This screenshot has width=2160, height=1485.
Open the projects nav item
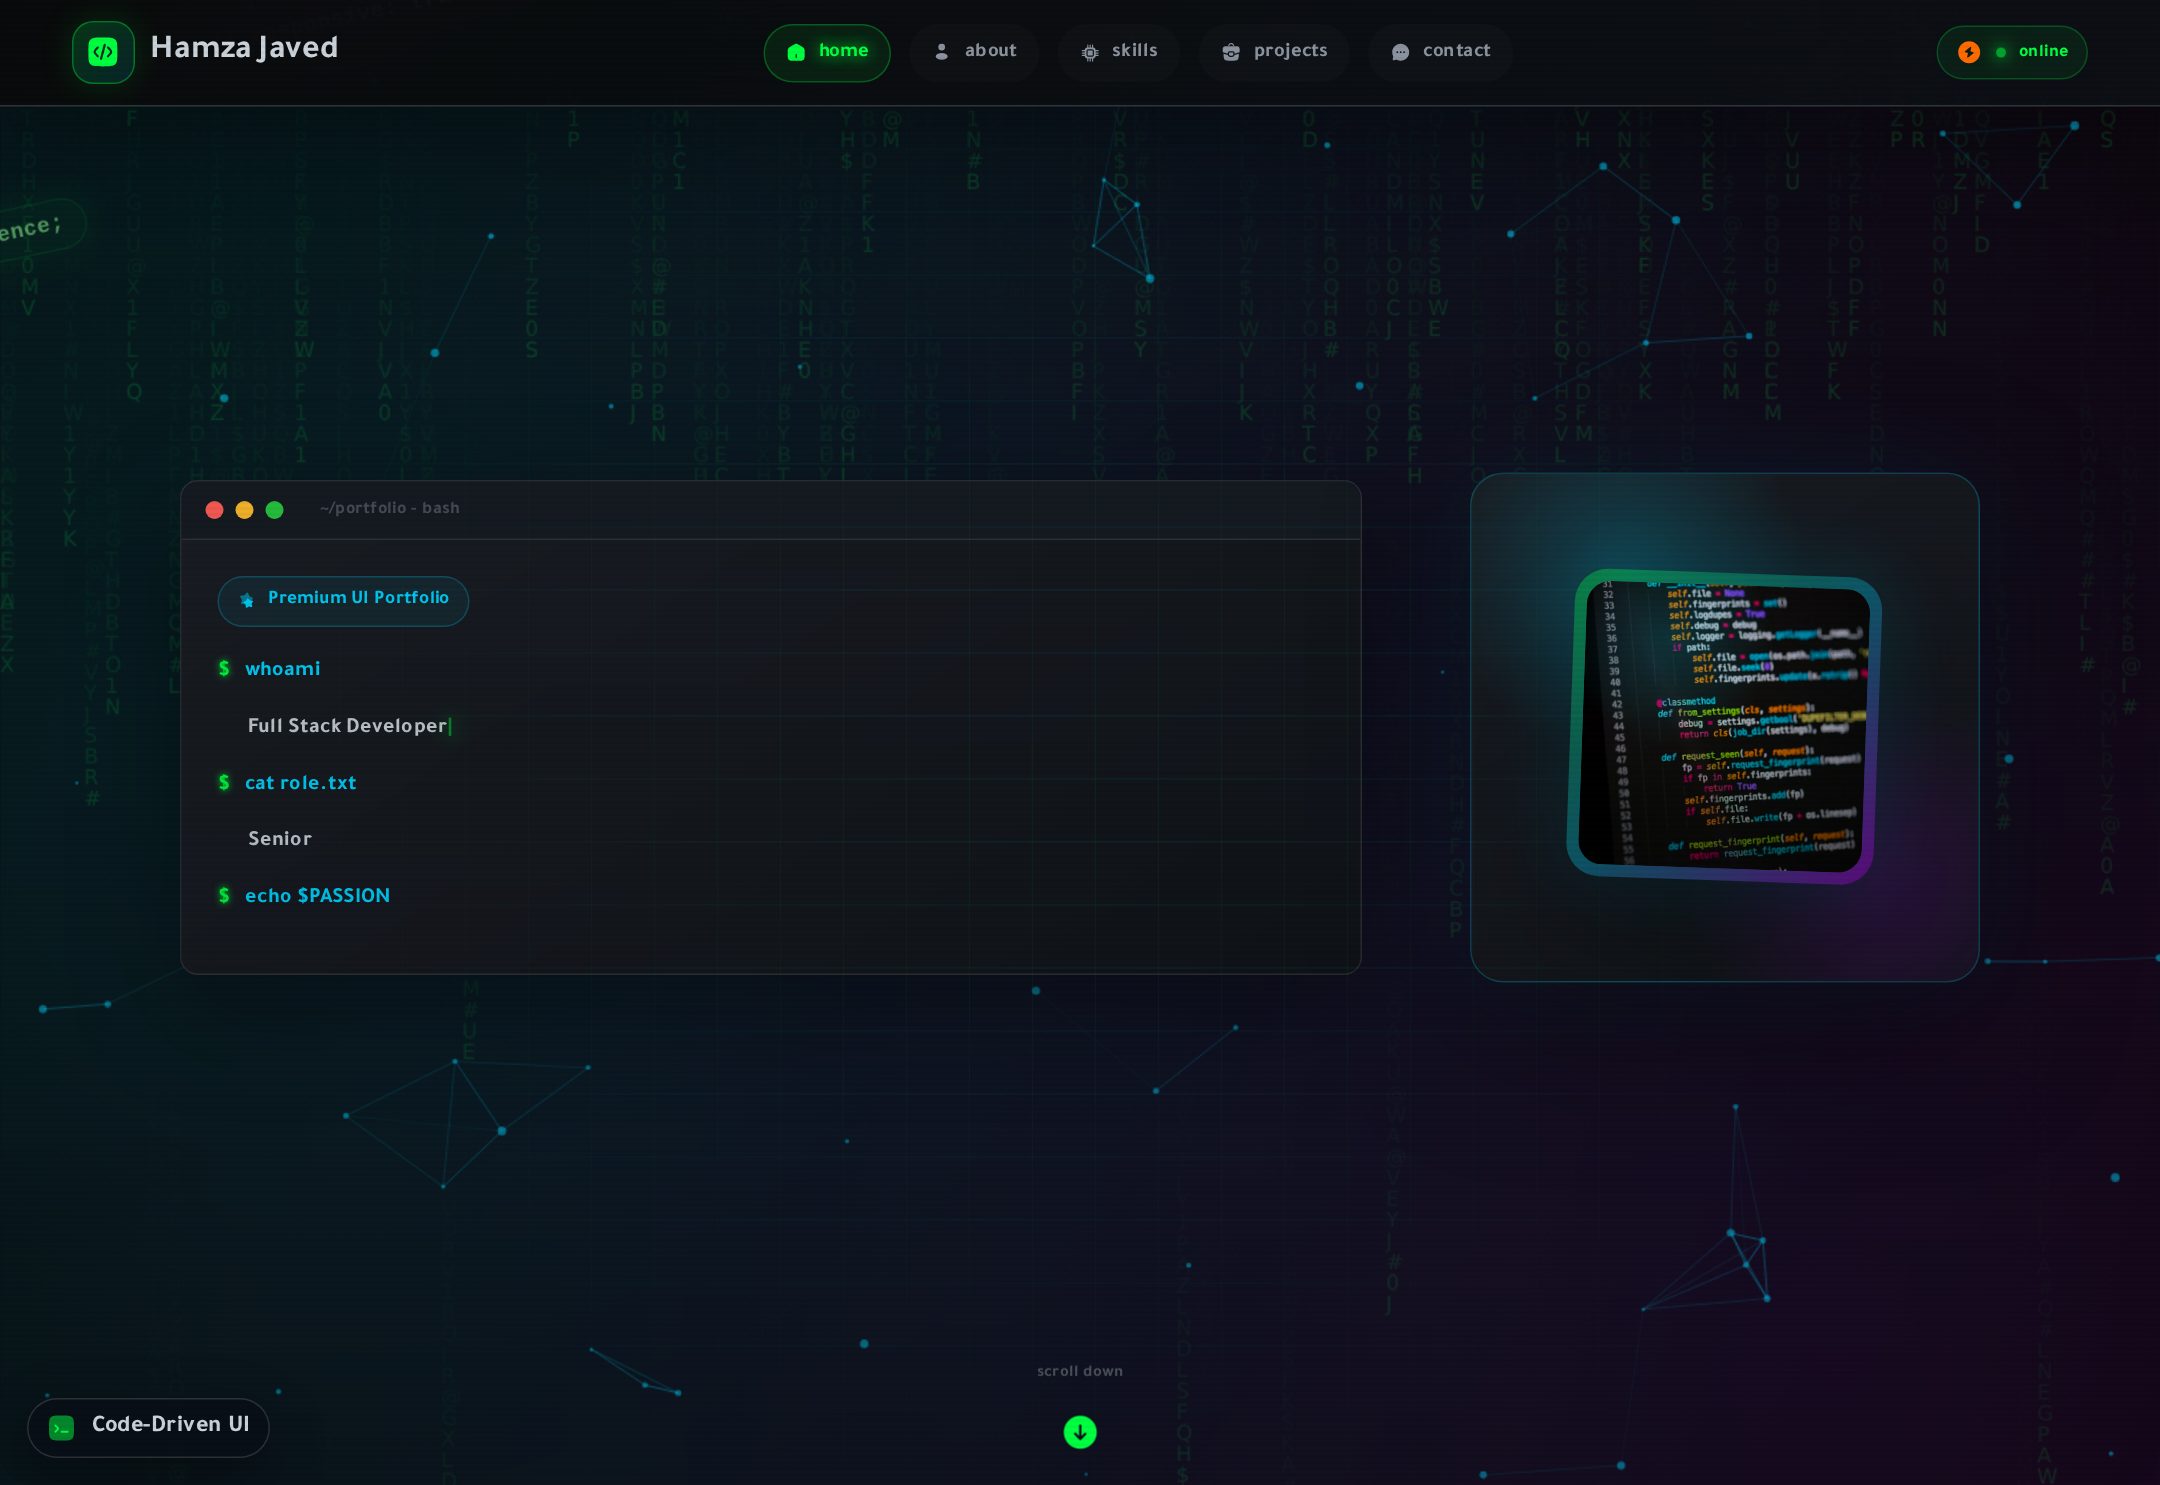(1274, 52)
